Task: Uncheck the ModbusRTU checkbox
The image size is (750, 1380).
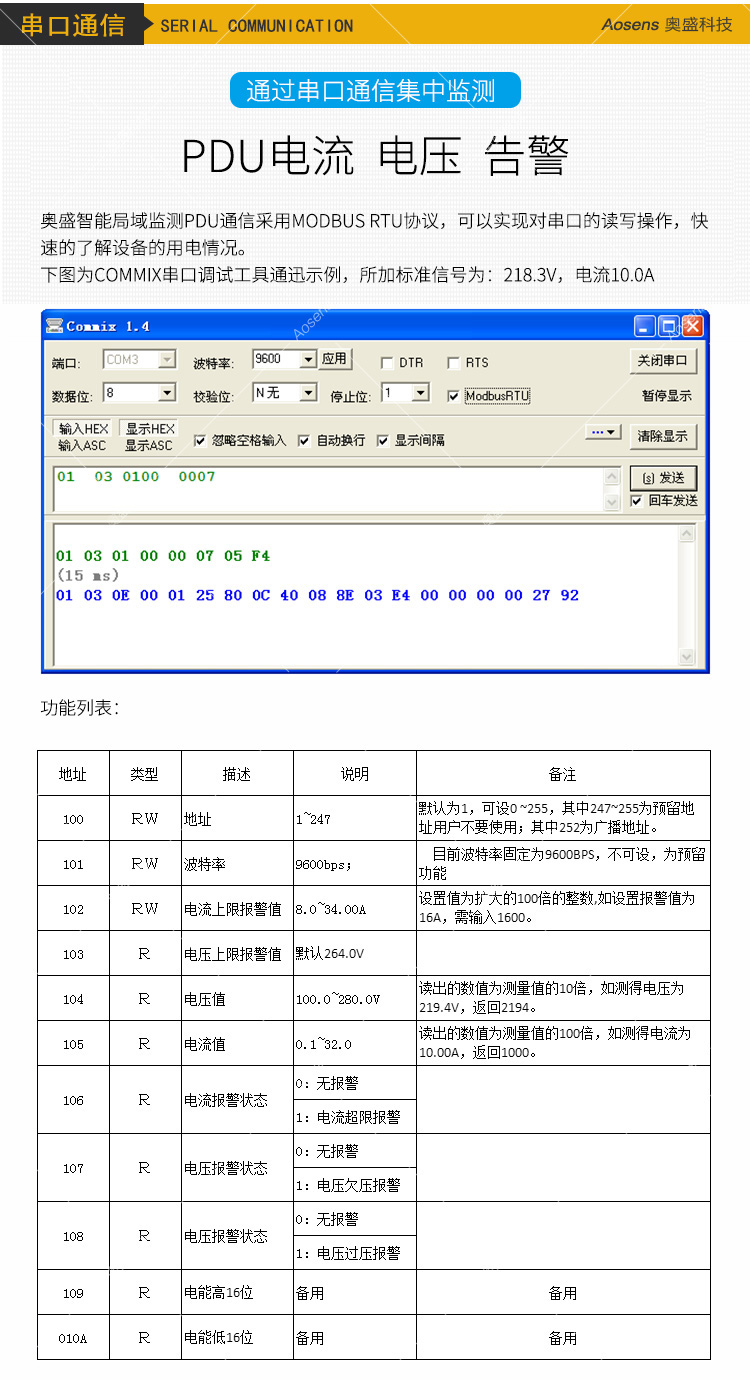Action: [x=453, y=396]
